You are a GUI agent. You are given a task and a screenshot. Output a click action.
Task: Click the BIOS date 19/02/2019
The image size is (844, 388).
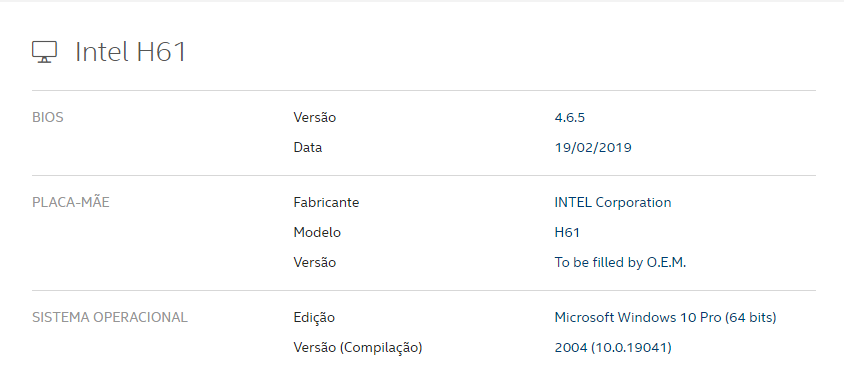click(593, 147)
